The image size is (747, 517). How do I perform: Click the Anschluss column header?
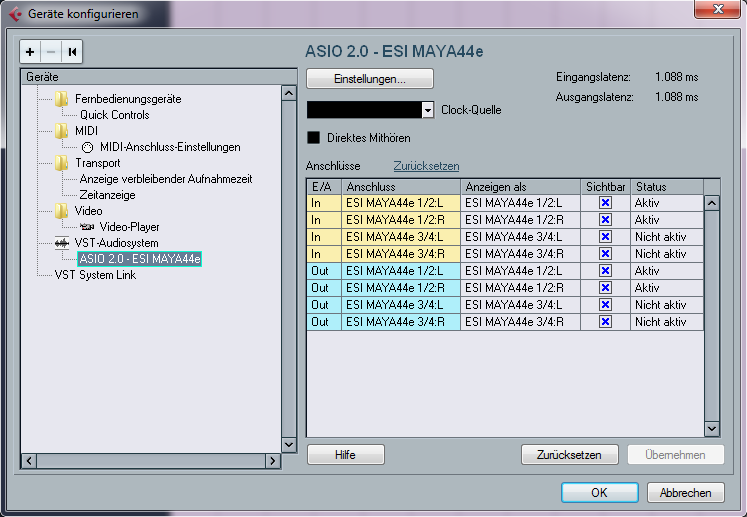click(401, 187)
